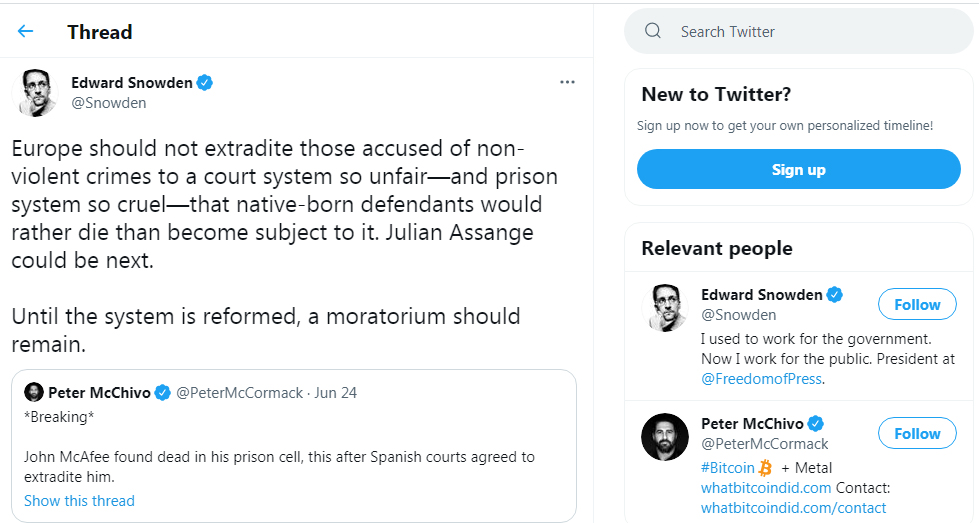Click the verified badge next to tweet author name
This screenshot has height=523, width=979.
pyautogui.click(x=205, y=83)
